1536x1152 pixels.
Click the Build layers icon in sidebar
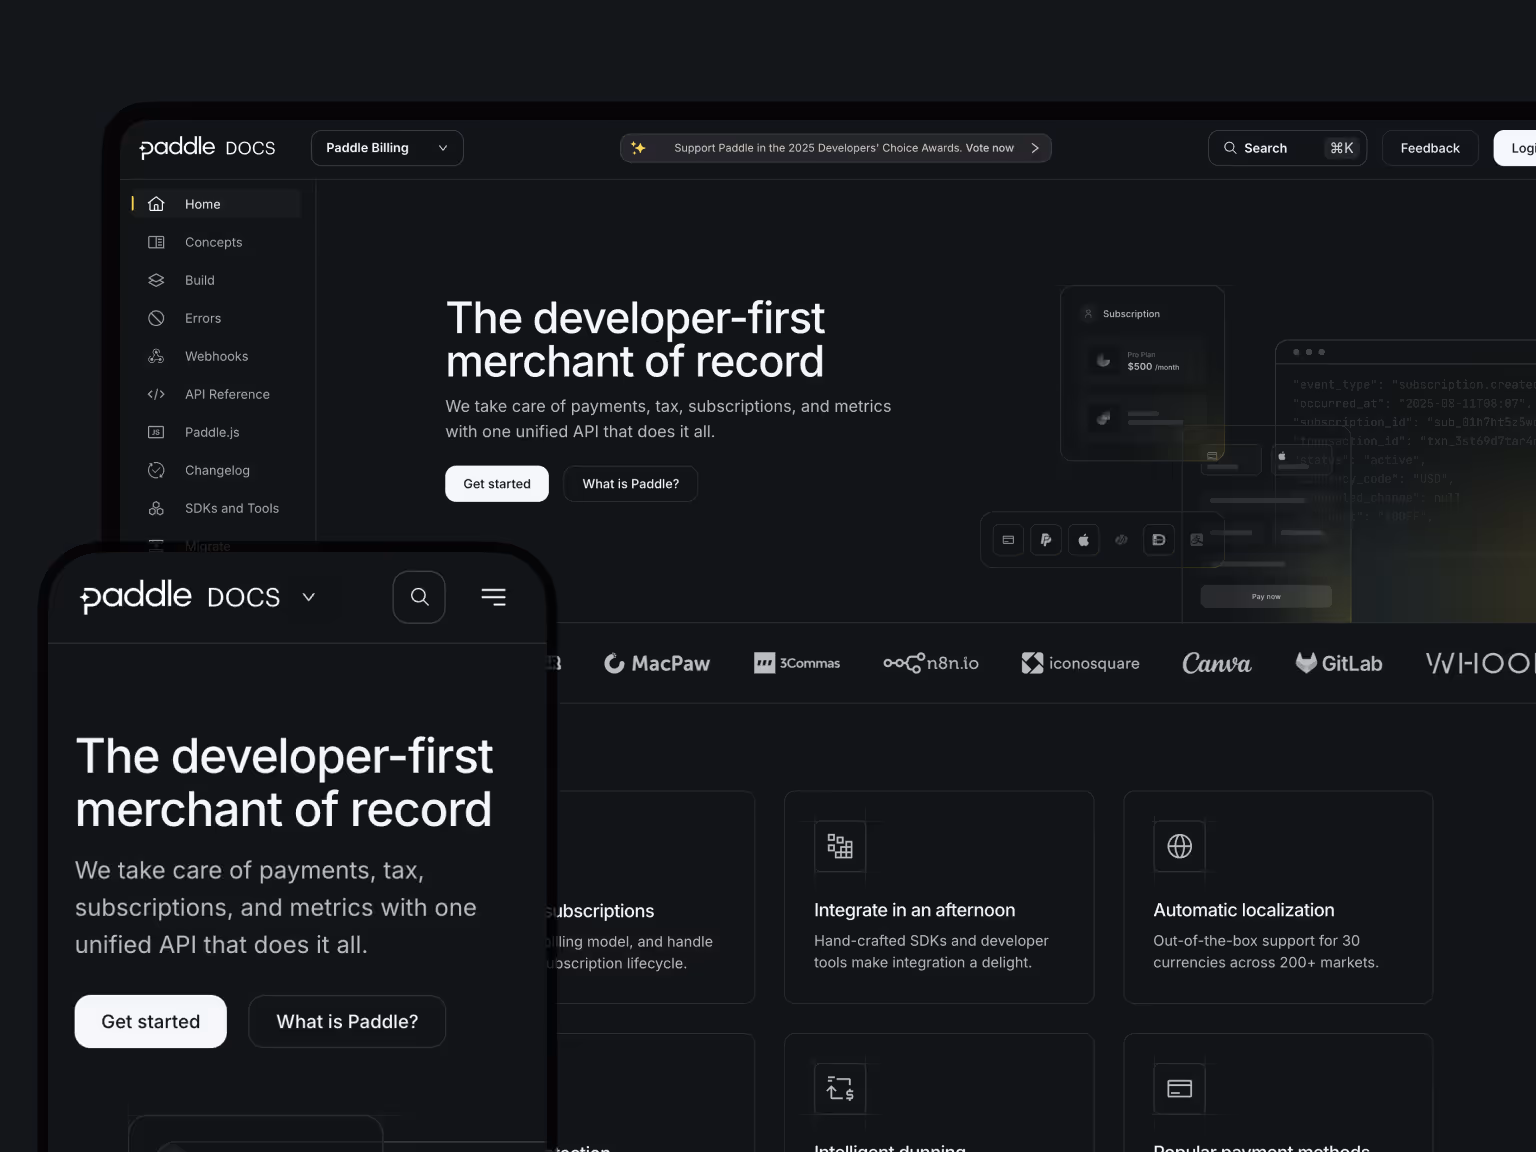point(156,280)
